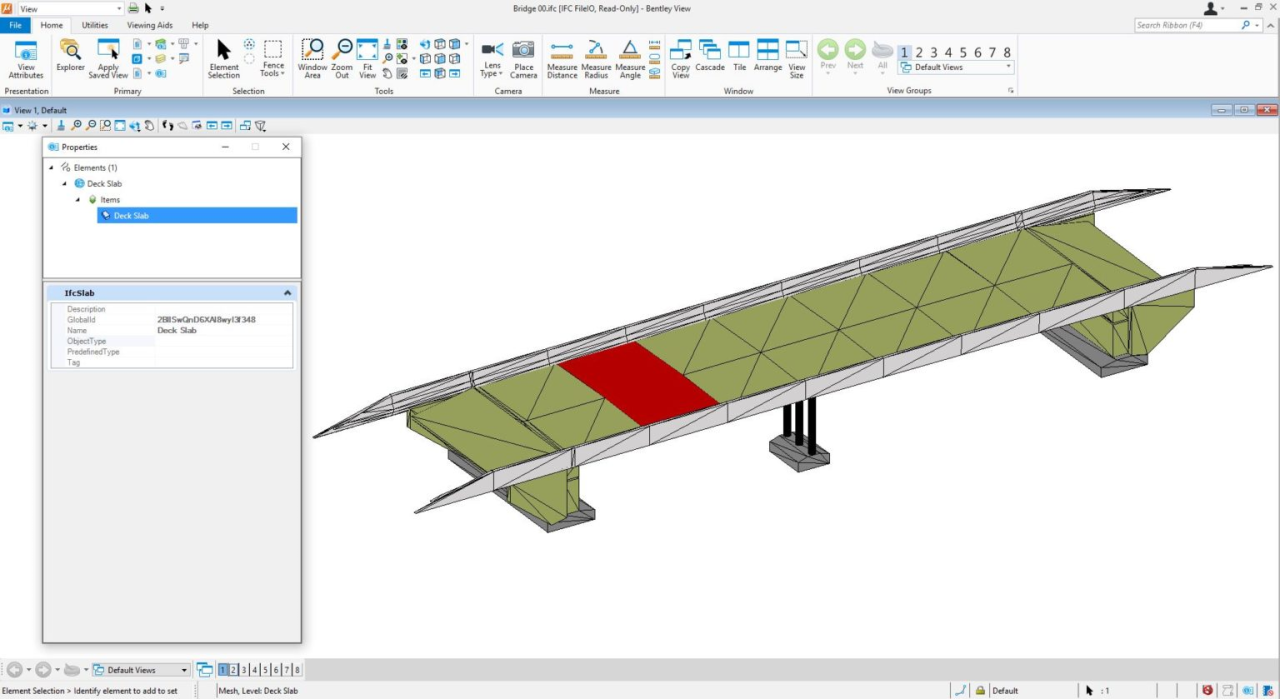The width and height of the screenshot is (1280, 699).
Task: Select the Window Area zoom tool
Action: point(312,58)
